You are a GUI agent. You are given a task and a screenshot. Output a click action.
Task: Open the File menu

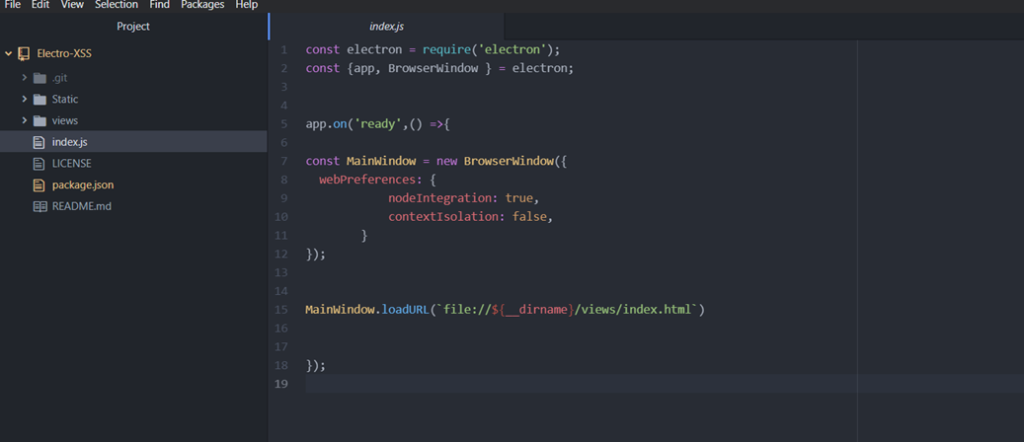coord(13,5)
